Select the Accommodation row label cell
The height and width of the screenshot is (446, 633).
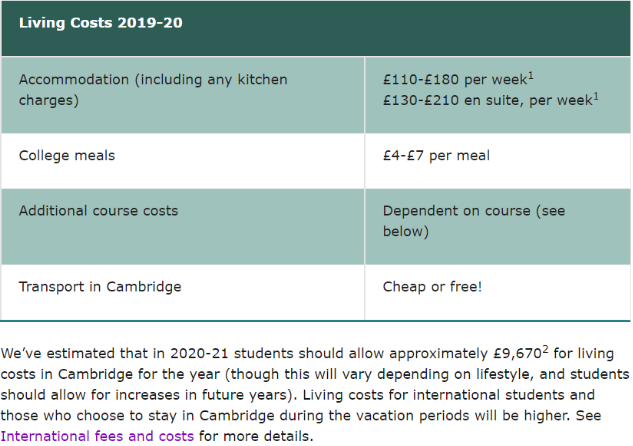coord(182,95)
